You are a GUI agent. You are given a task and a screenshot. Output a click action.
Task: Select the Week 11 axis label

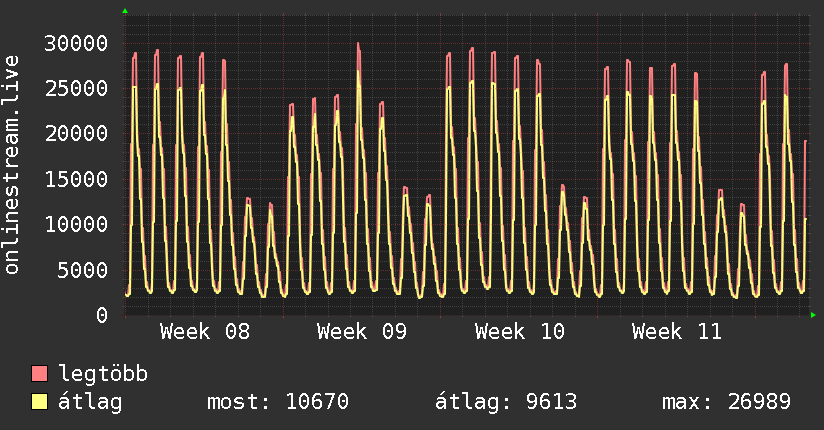[677, 332]
